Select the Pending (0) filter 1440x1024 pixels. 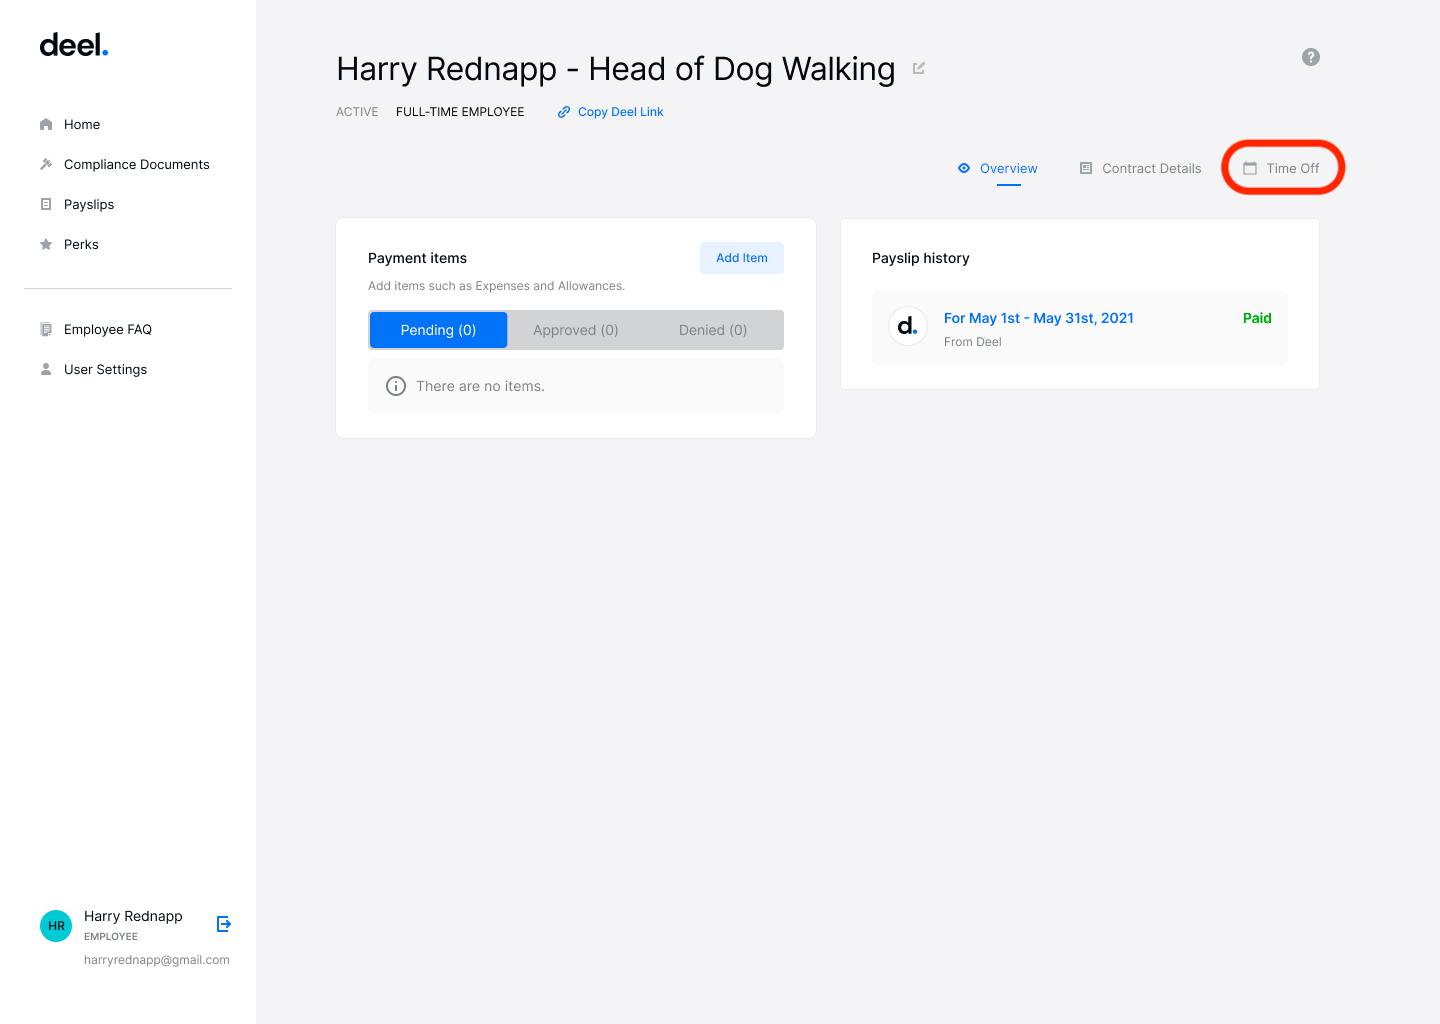pos(438,330)
